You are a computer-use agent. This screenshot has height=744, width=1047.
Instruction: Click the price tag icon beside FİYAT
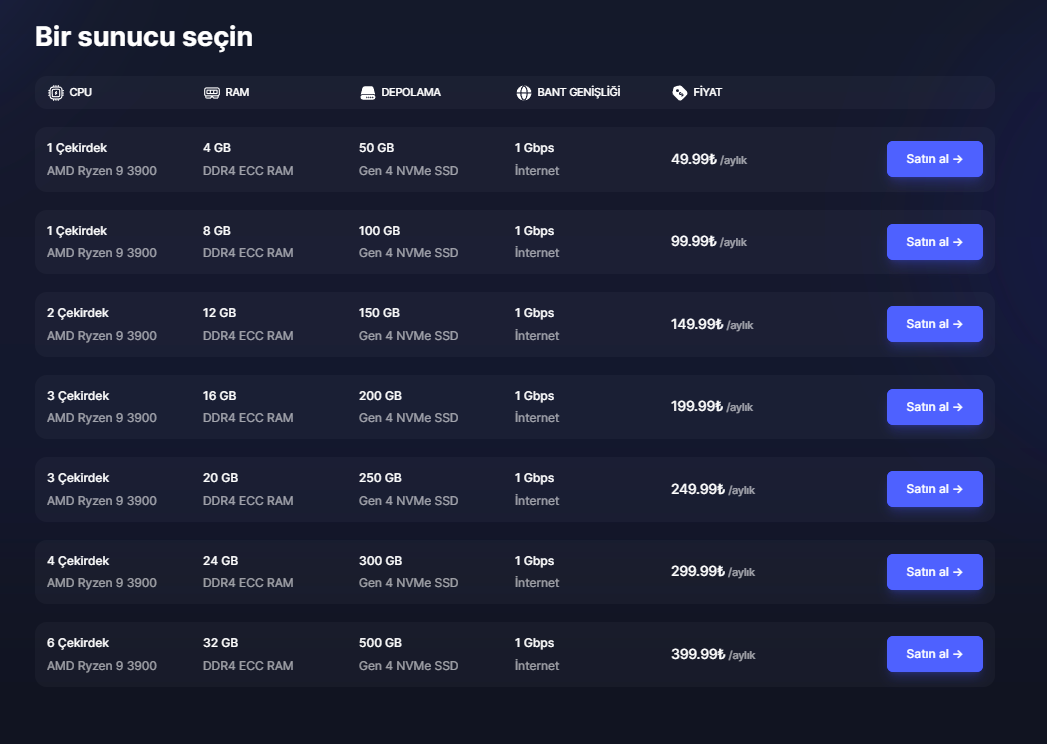pyautogui.click(x=679, y=93)
